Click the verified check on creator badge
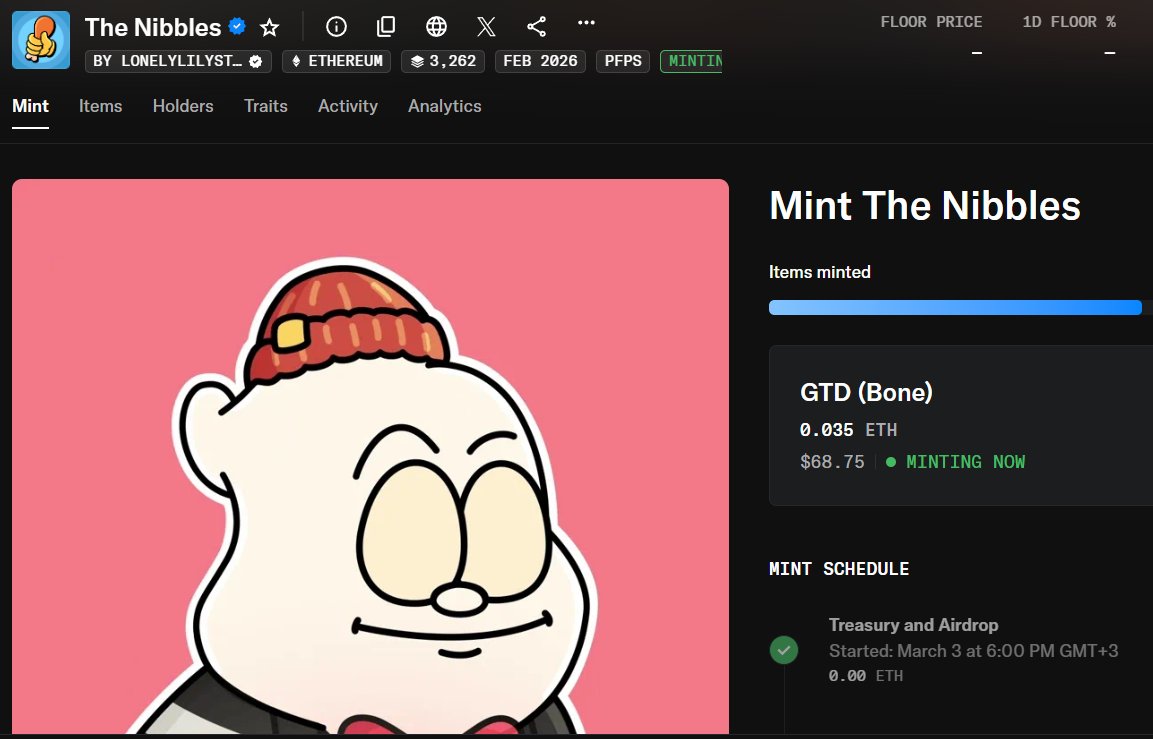 tap(256, 61)
